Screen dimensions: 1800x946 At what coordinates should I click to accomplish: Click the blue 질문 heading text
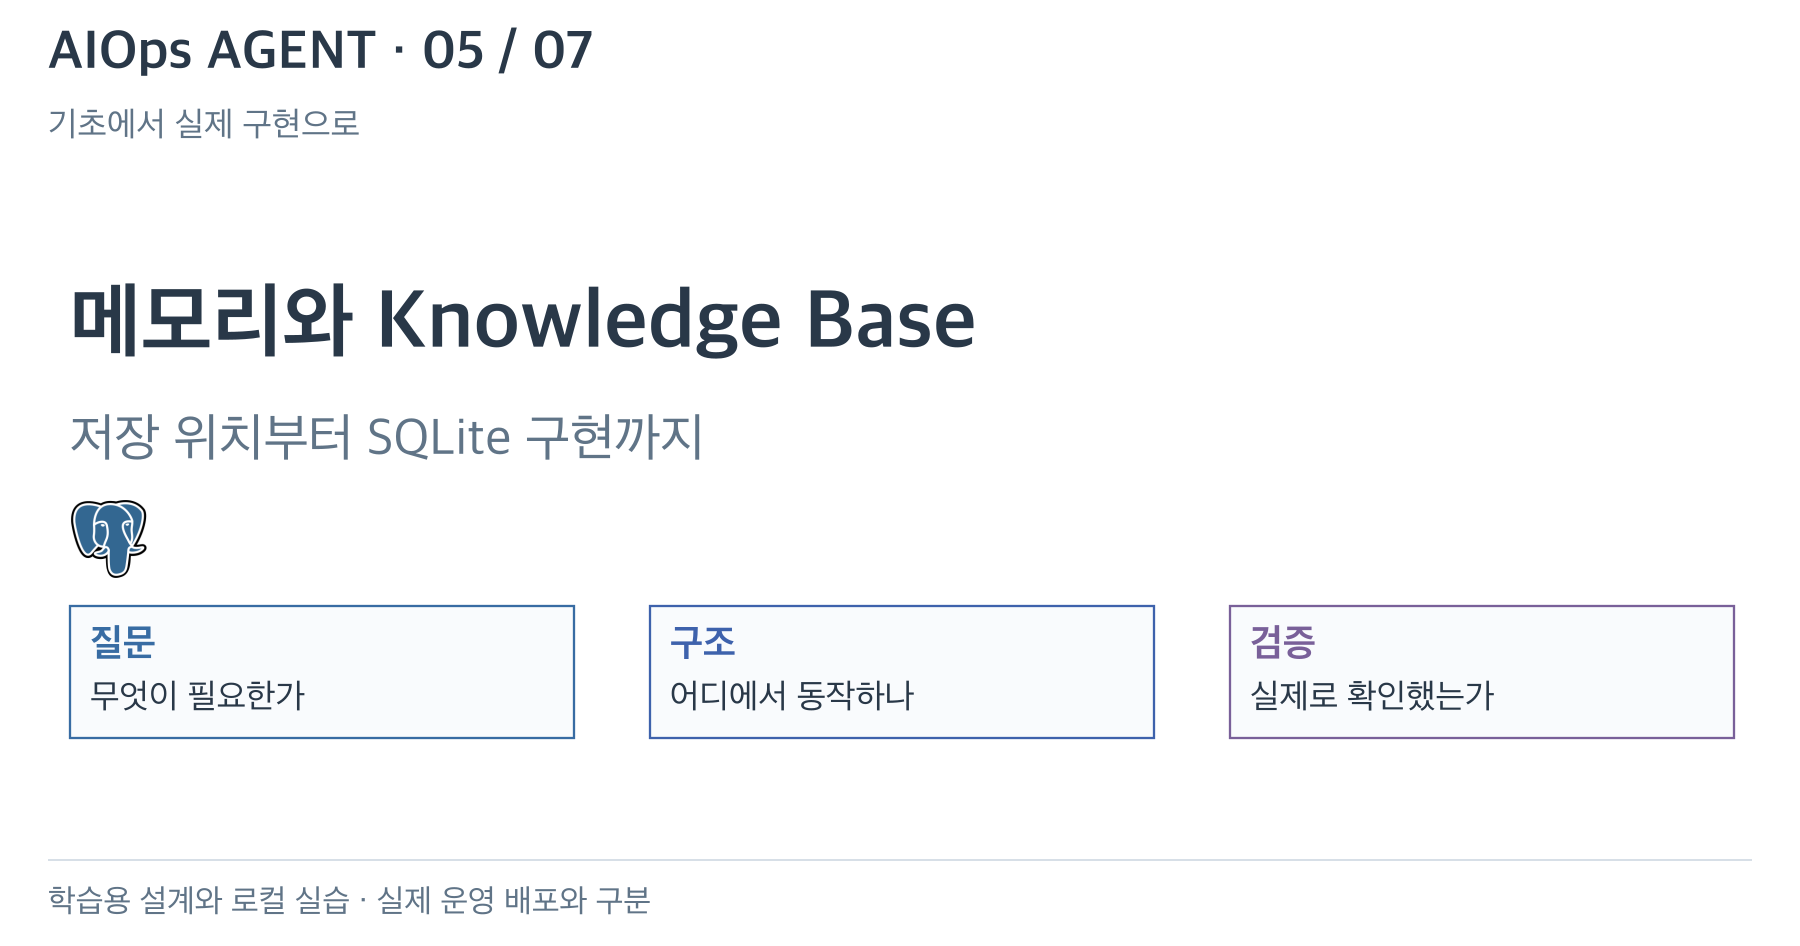[x=123, y=642]
